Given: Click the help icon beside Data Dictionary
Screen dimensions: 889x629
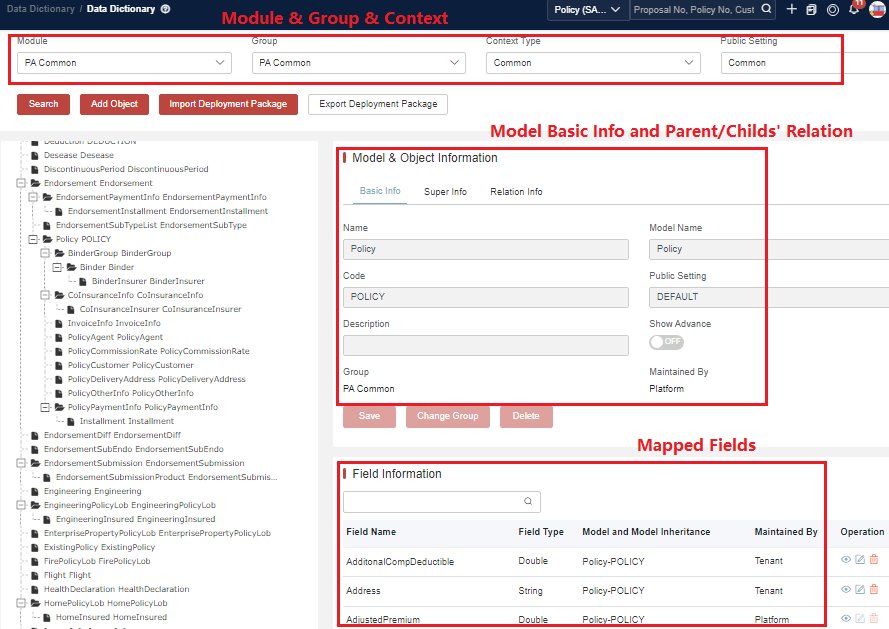Looking at the screenshot, I should (x=165, y=9).
